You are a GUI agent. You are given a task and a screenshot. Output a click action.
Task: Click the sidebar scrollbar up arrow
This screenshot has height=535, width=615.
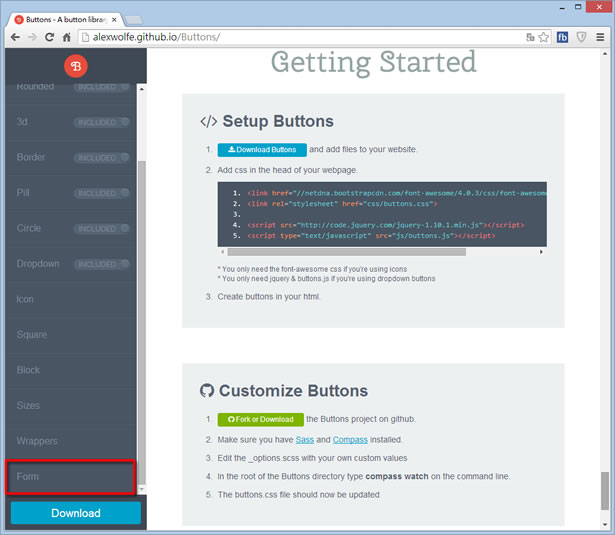tap(142, 89)
